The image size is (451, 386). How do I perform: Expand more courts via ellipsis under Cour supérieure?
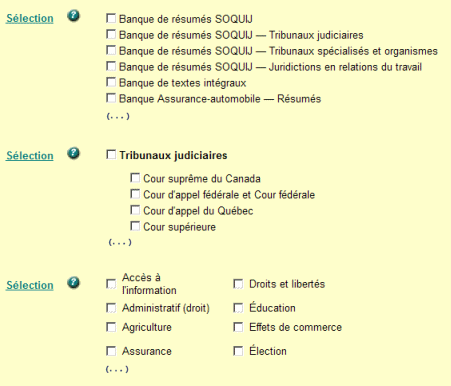tap(120, 242)
